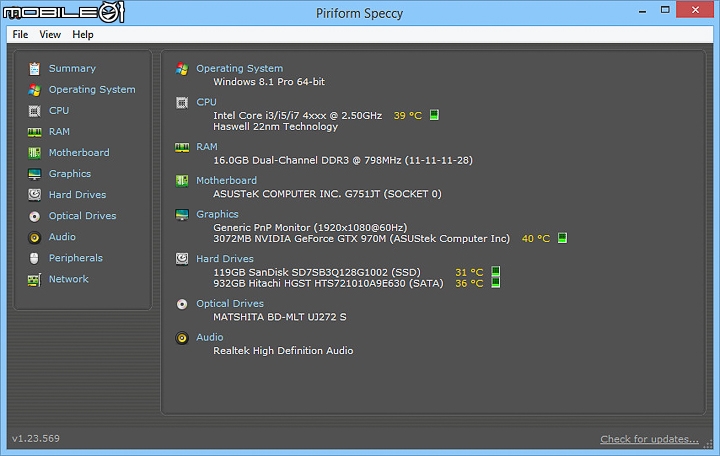This screenshot has height=456, width=720.
Task: Open Peripherals label in the sidebar
Action: click(x=76, y=258)
